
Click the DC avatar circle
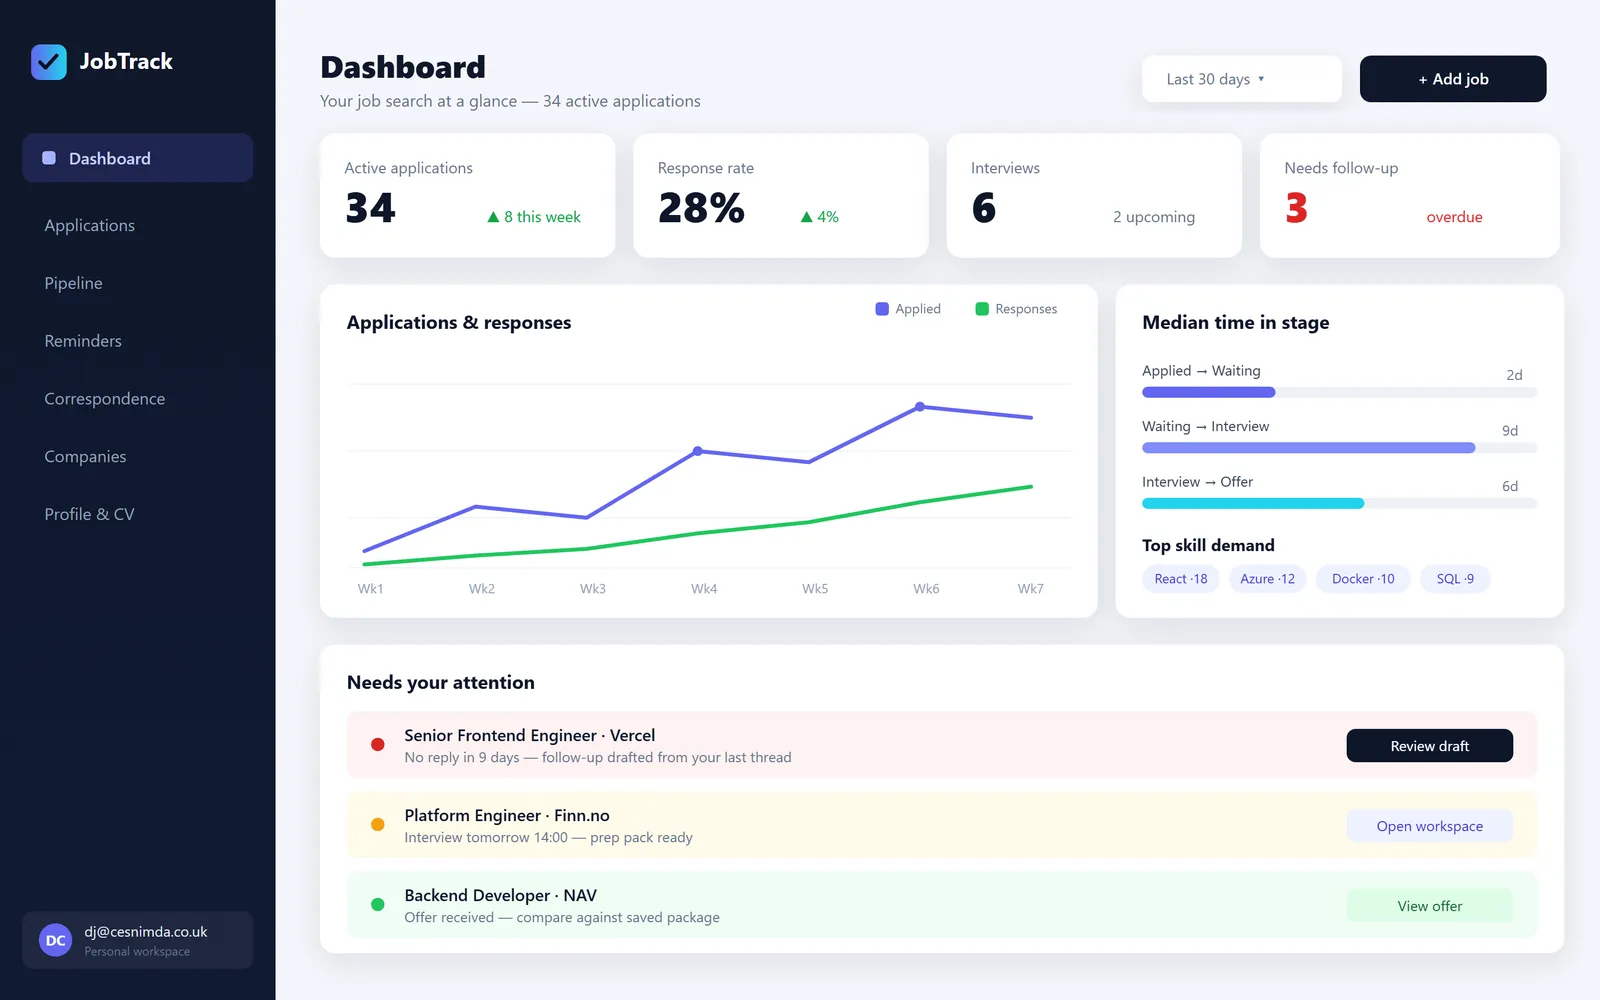[56, 940]
